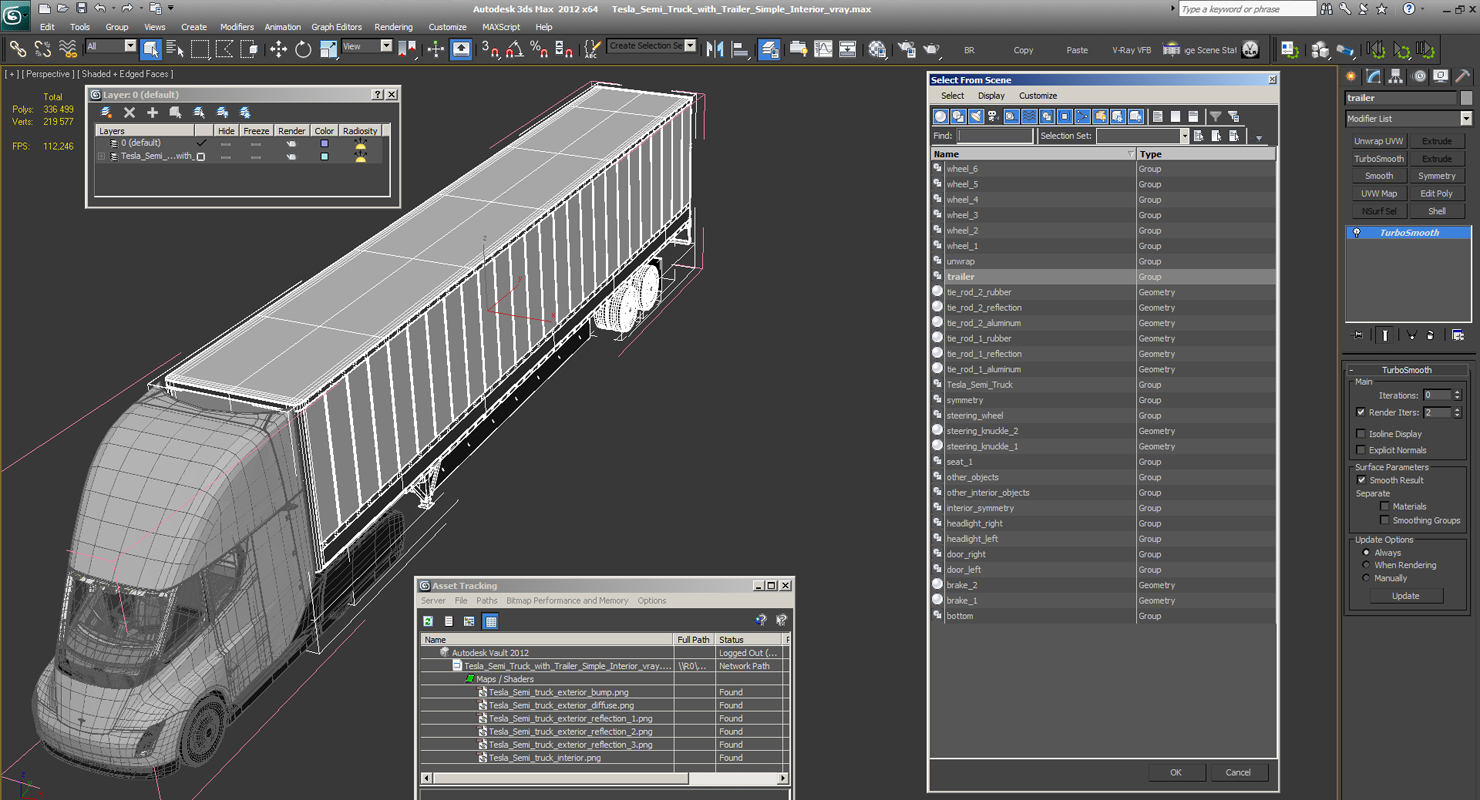Toggle TurboSmooth modifier lightbulb visibility

click(x=1356, y=233)
